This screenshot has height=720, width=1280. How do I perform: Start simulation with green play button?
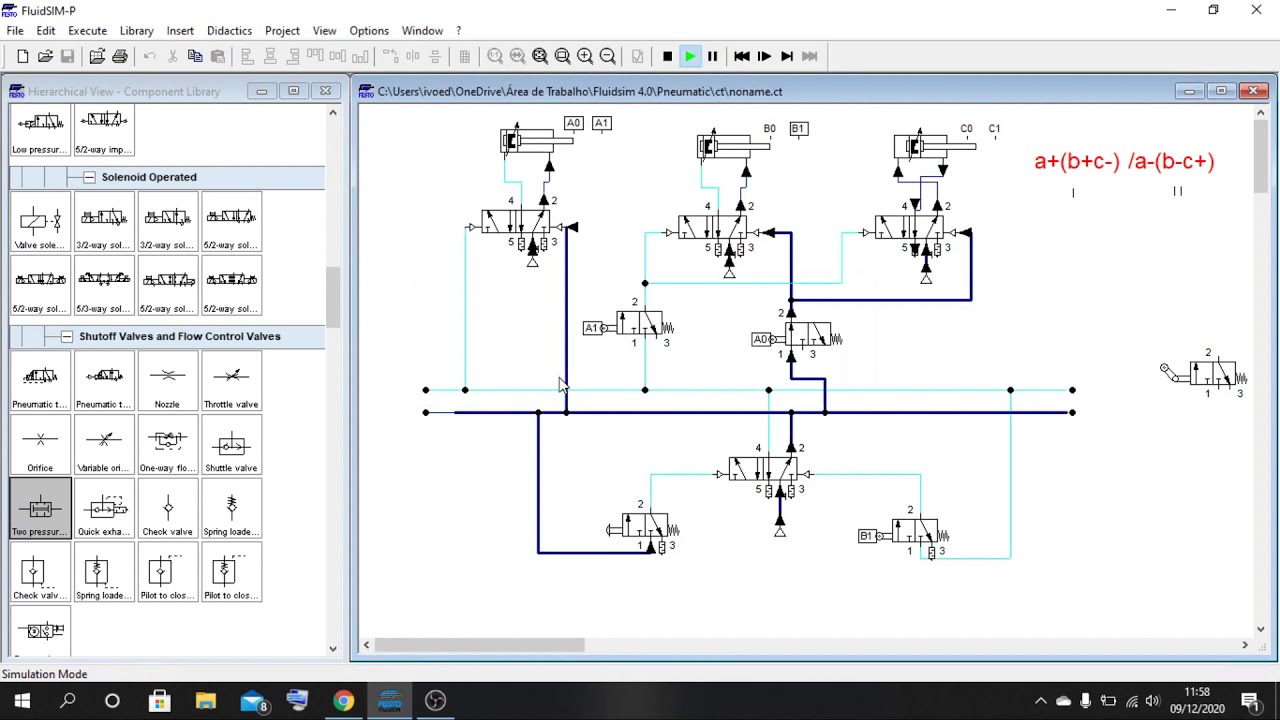pos(690,57)
